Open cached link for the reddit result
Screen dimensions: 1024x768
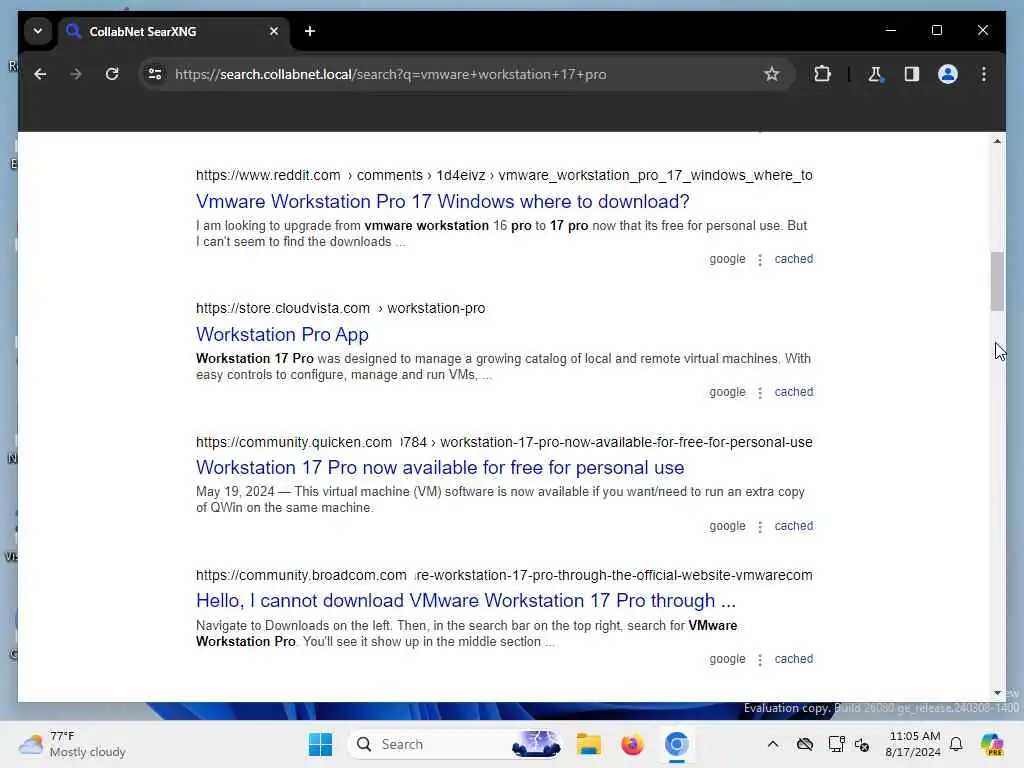(x=793, y=259)
